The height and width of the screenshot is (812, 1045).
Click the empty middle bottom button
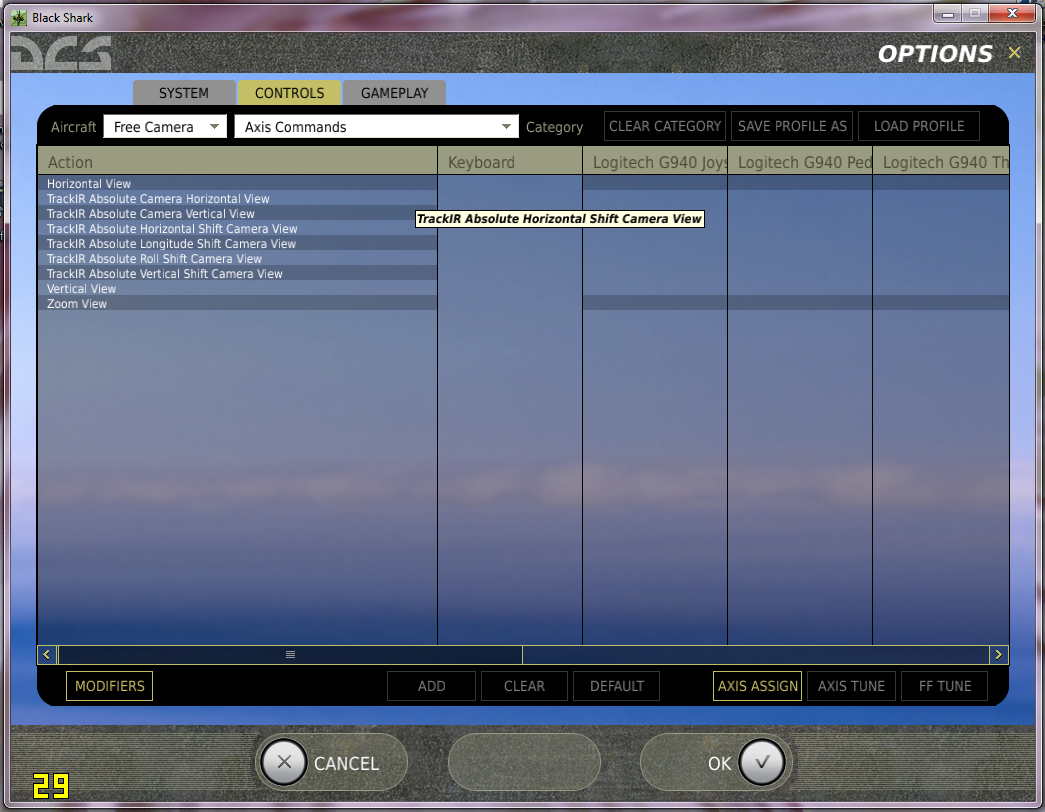pyautogui.click(x=524, y=762)
